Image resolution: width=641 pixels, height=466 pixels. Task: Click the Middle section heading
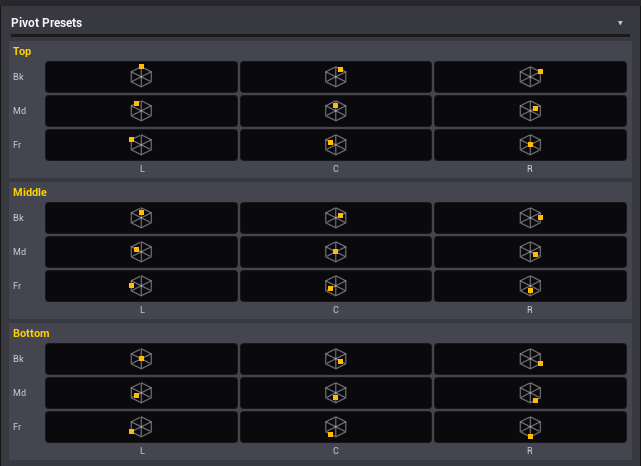click(x=30, y=192)
